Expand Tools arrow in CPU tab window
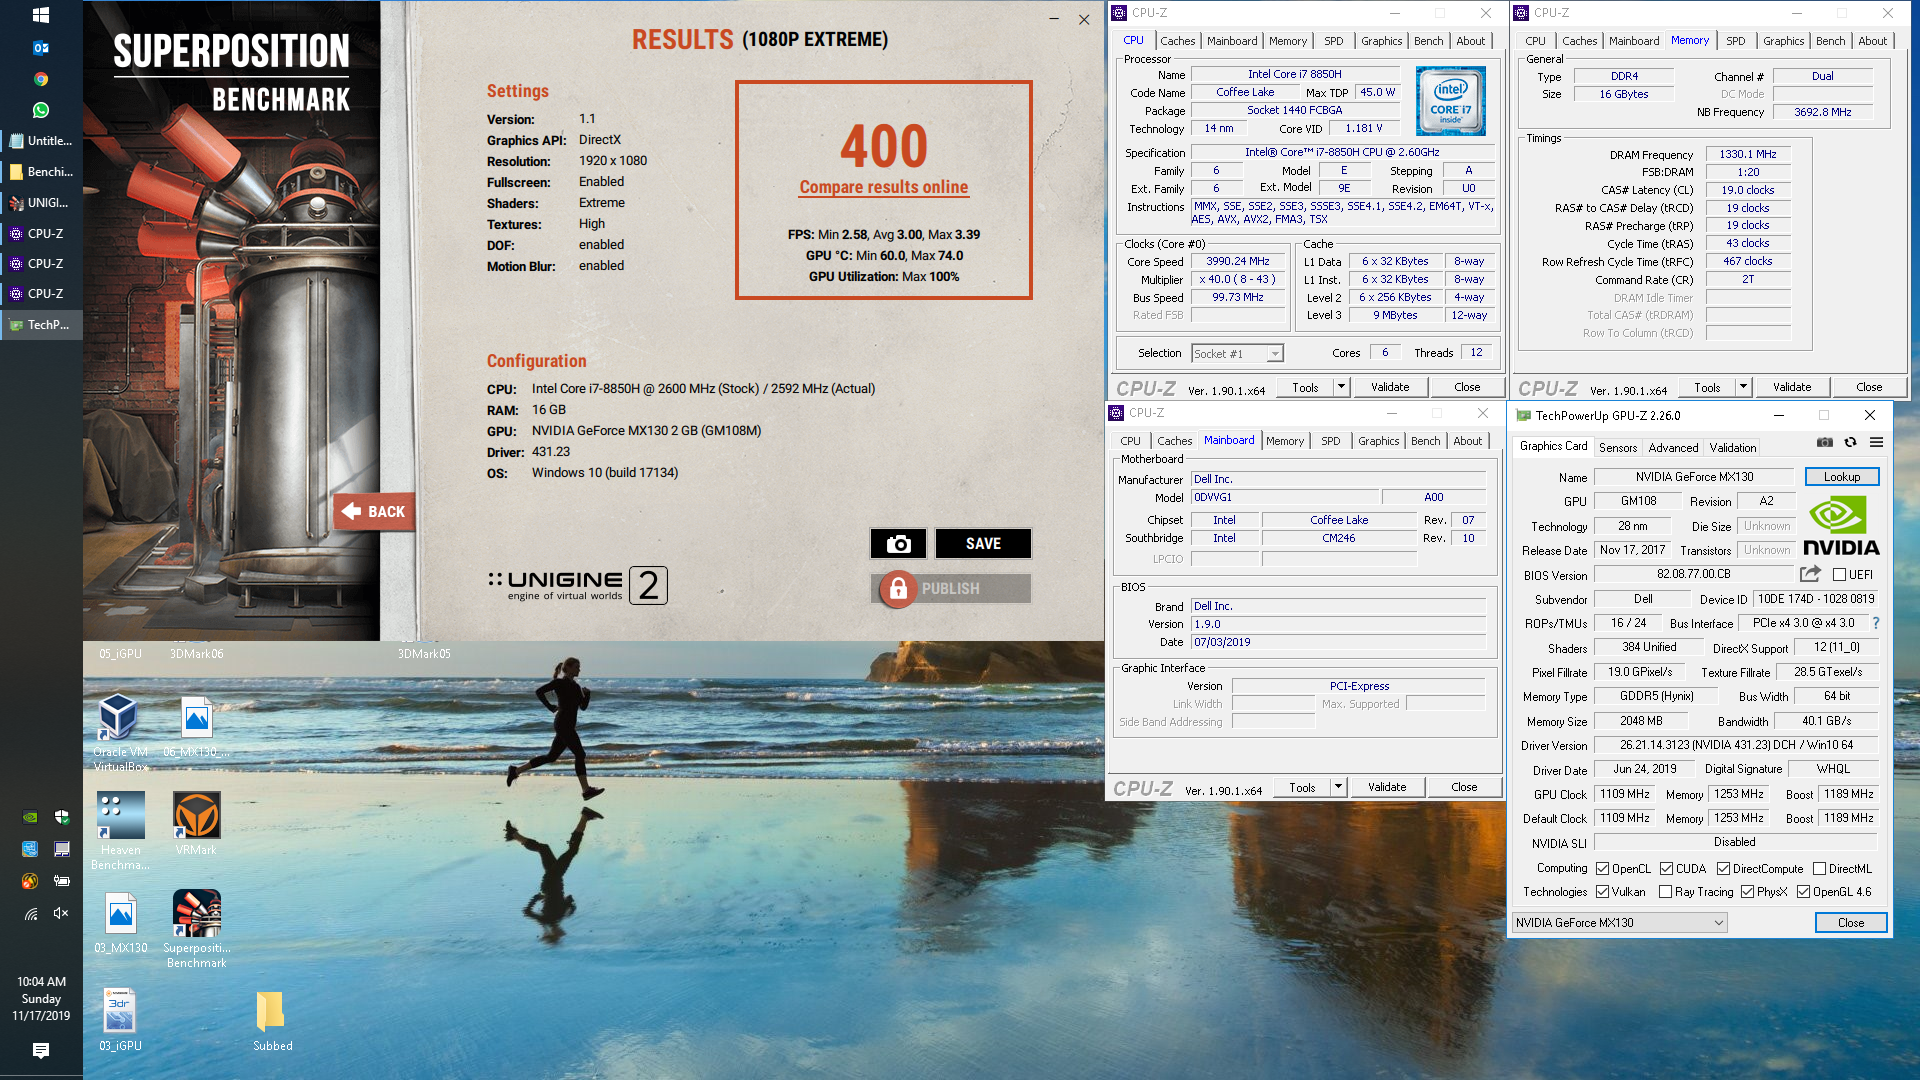This screenshot has height=1080, width=1920. tap(1341, 387)
